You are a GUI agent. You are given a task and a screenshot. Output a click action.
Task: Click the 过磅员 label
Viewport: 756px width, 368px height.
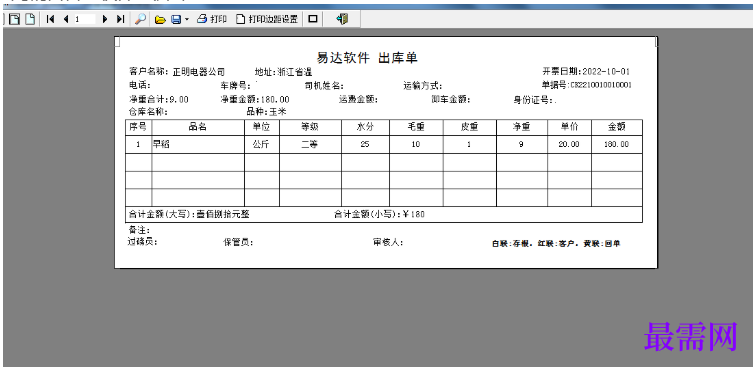tap(142, 242)
